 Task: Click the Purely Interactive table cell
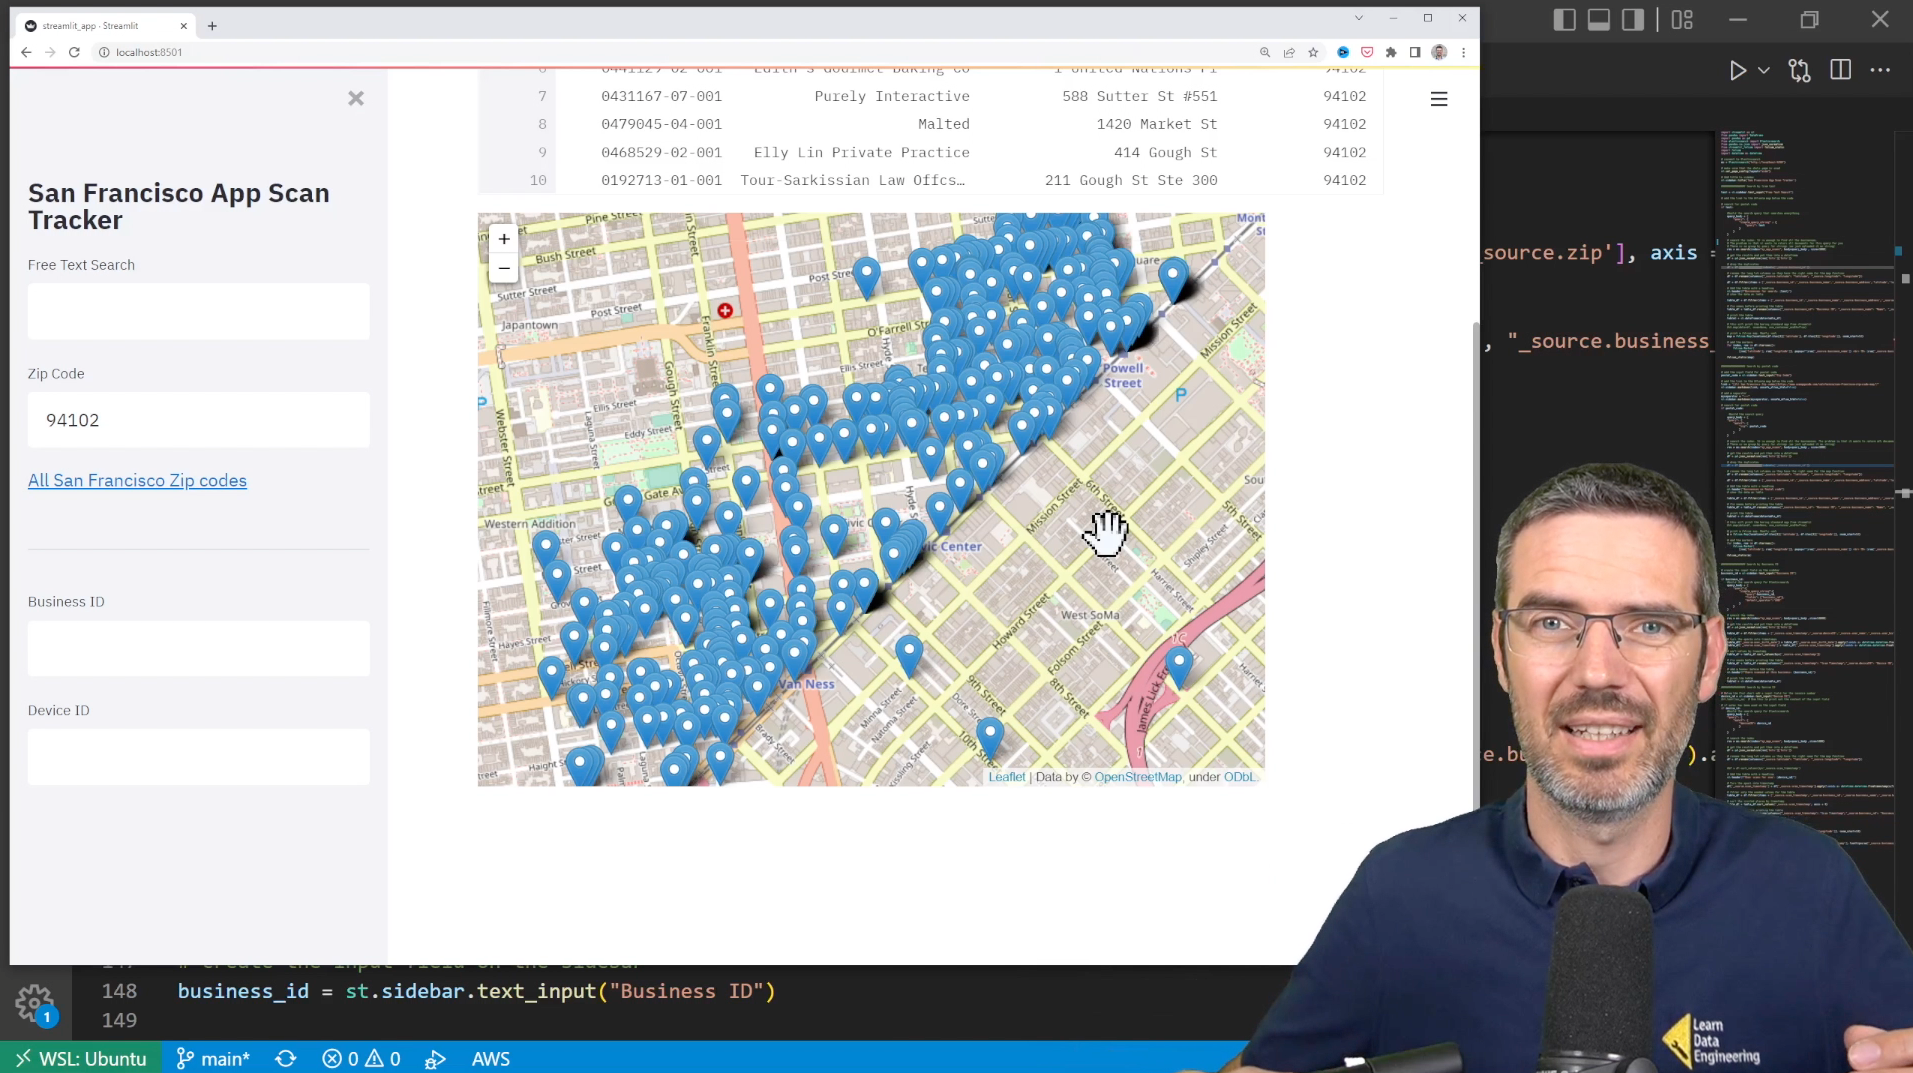(892, 96)
